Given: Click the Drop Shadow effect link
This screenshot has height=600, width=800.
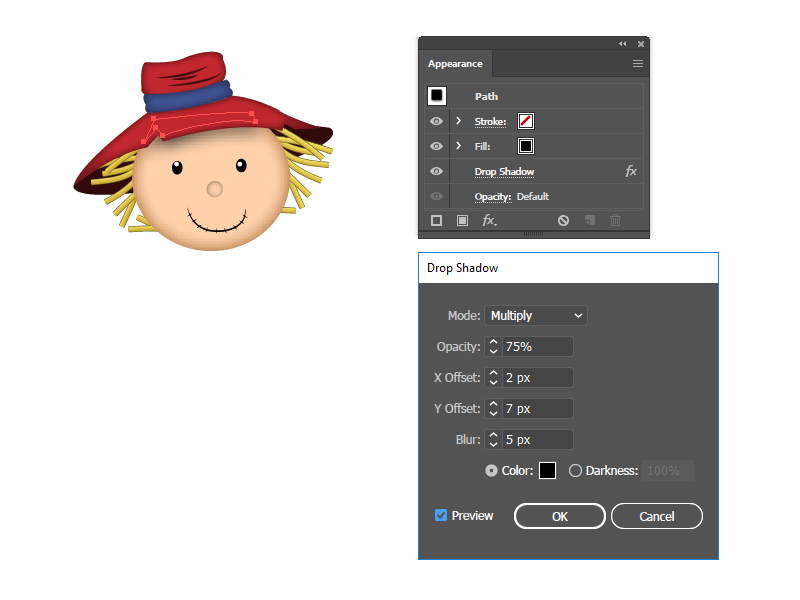Looking at the screenshot, I should (504, 172).
